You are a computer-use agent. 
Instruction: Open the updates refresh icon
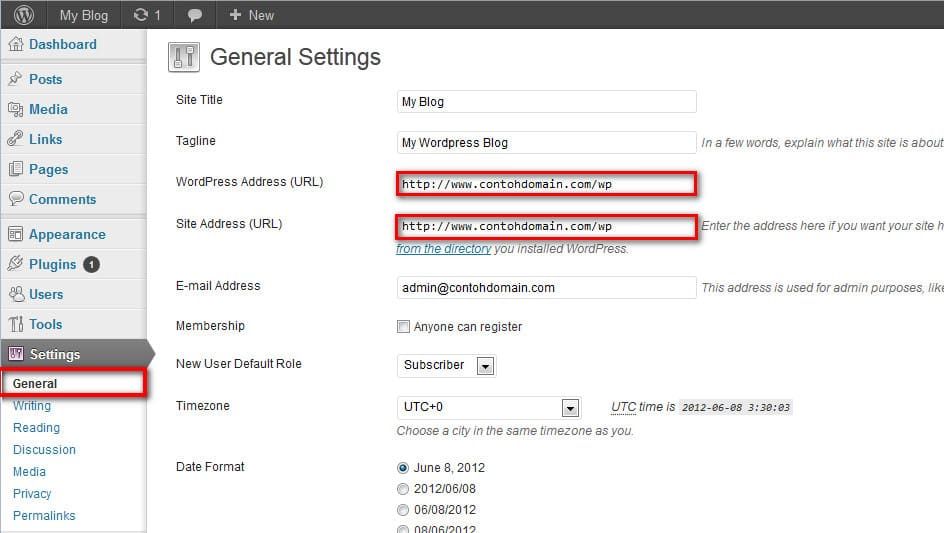(x=141, y=15)
